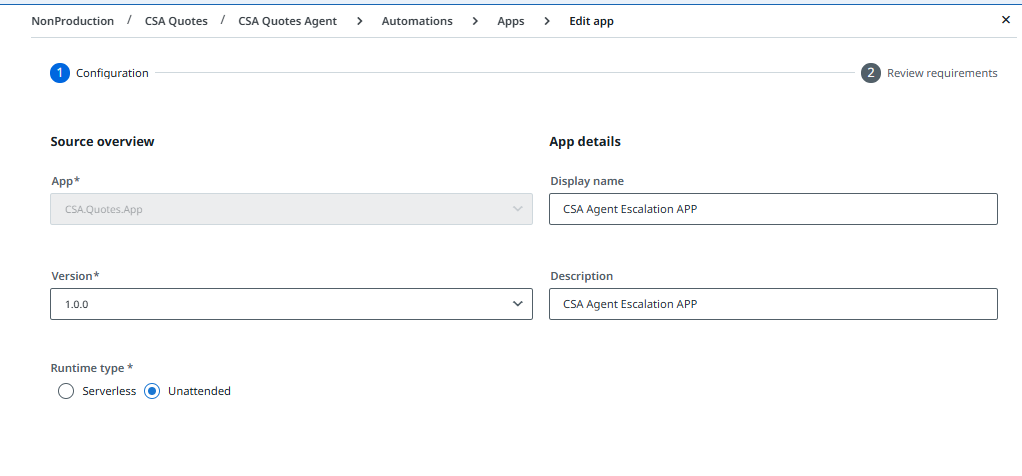Close the Edit app panel
The image size is (1022, 476).
[1006, 20]
